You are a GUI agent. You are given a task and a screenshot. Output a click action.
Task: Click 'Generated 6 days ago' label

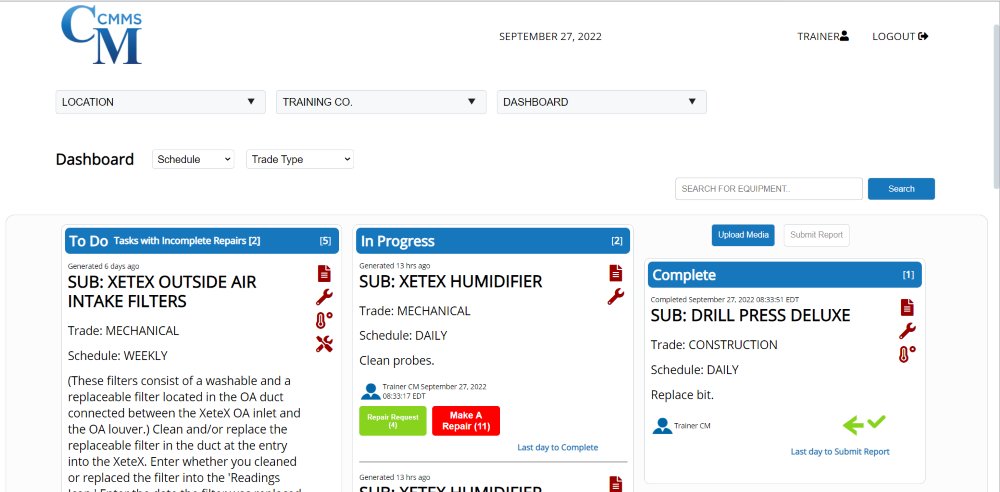click(x=103, y=266)
